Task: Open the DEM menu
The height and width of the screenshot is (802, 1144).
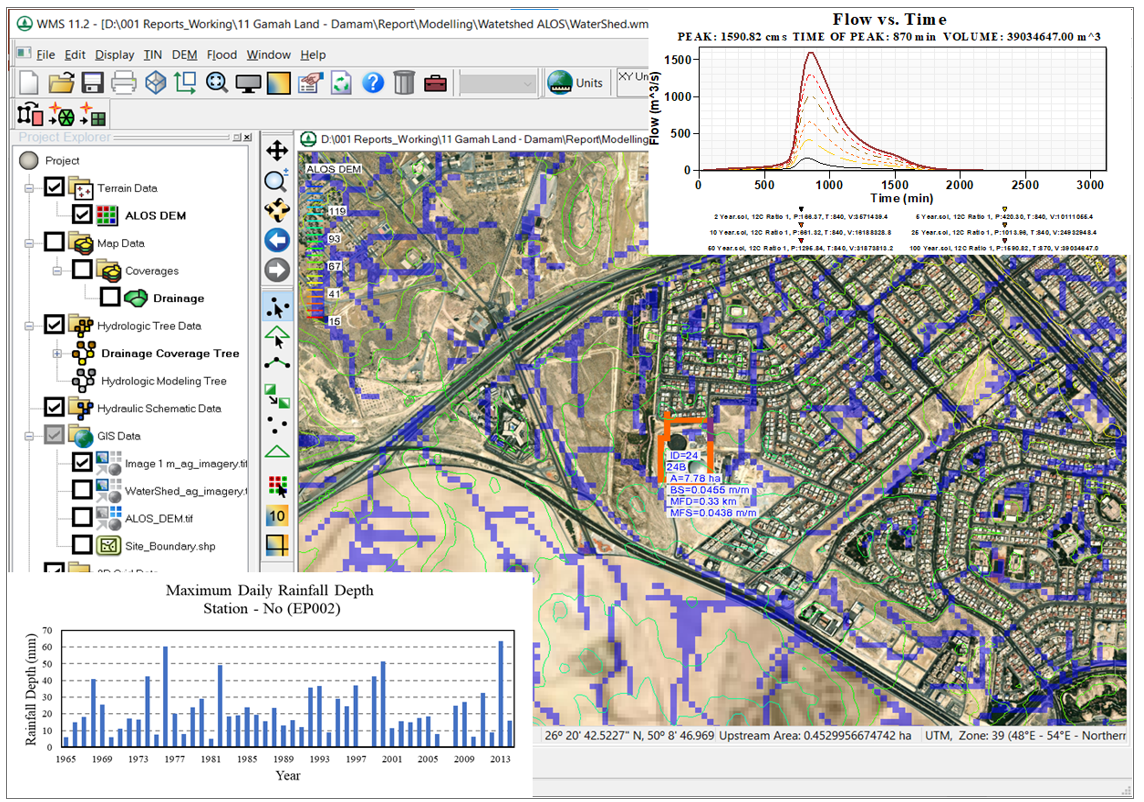Action: point(184,55)
